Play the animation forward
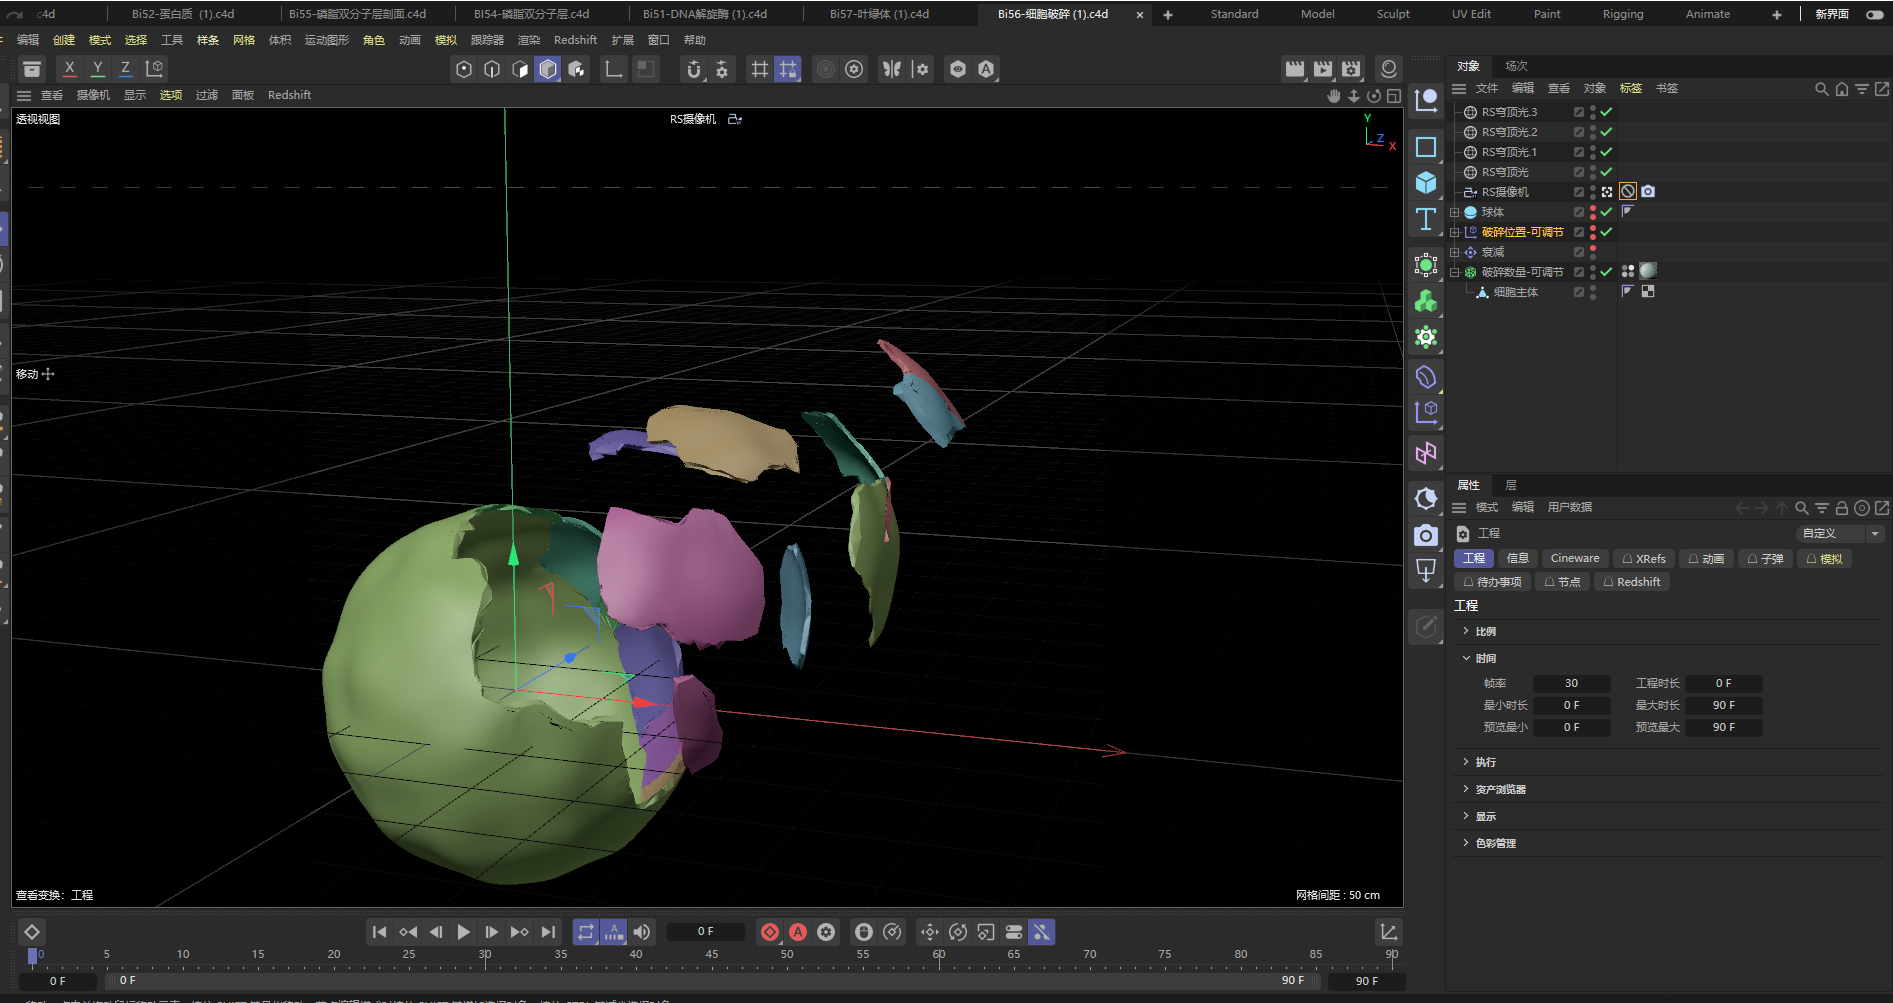The height and width of the screenshot is (1003, 1893). click(463, 932)
